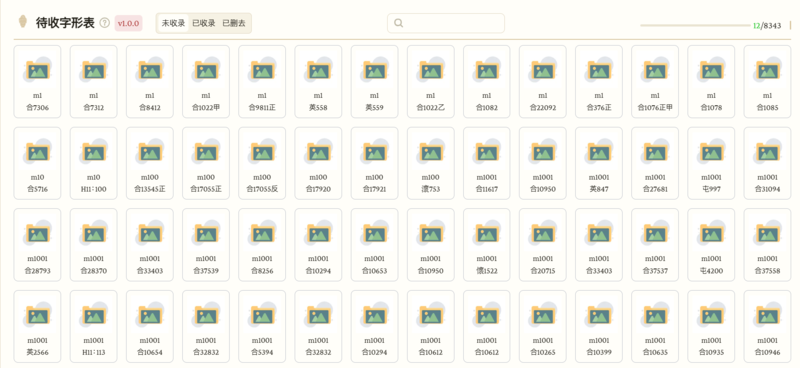Click the label text 合10935
Viewport: 800px width, 368px height.
pyautogui.click(x=711, y=352)
